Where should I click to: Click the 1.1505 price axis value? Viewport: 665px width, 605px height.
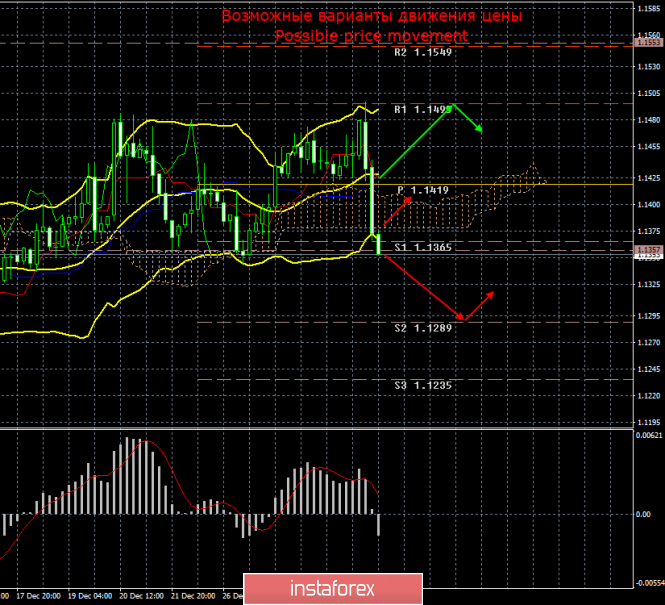click(649, 94)
